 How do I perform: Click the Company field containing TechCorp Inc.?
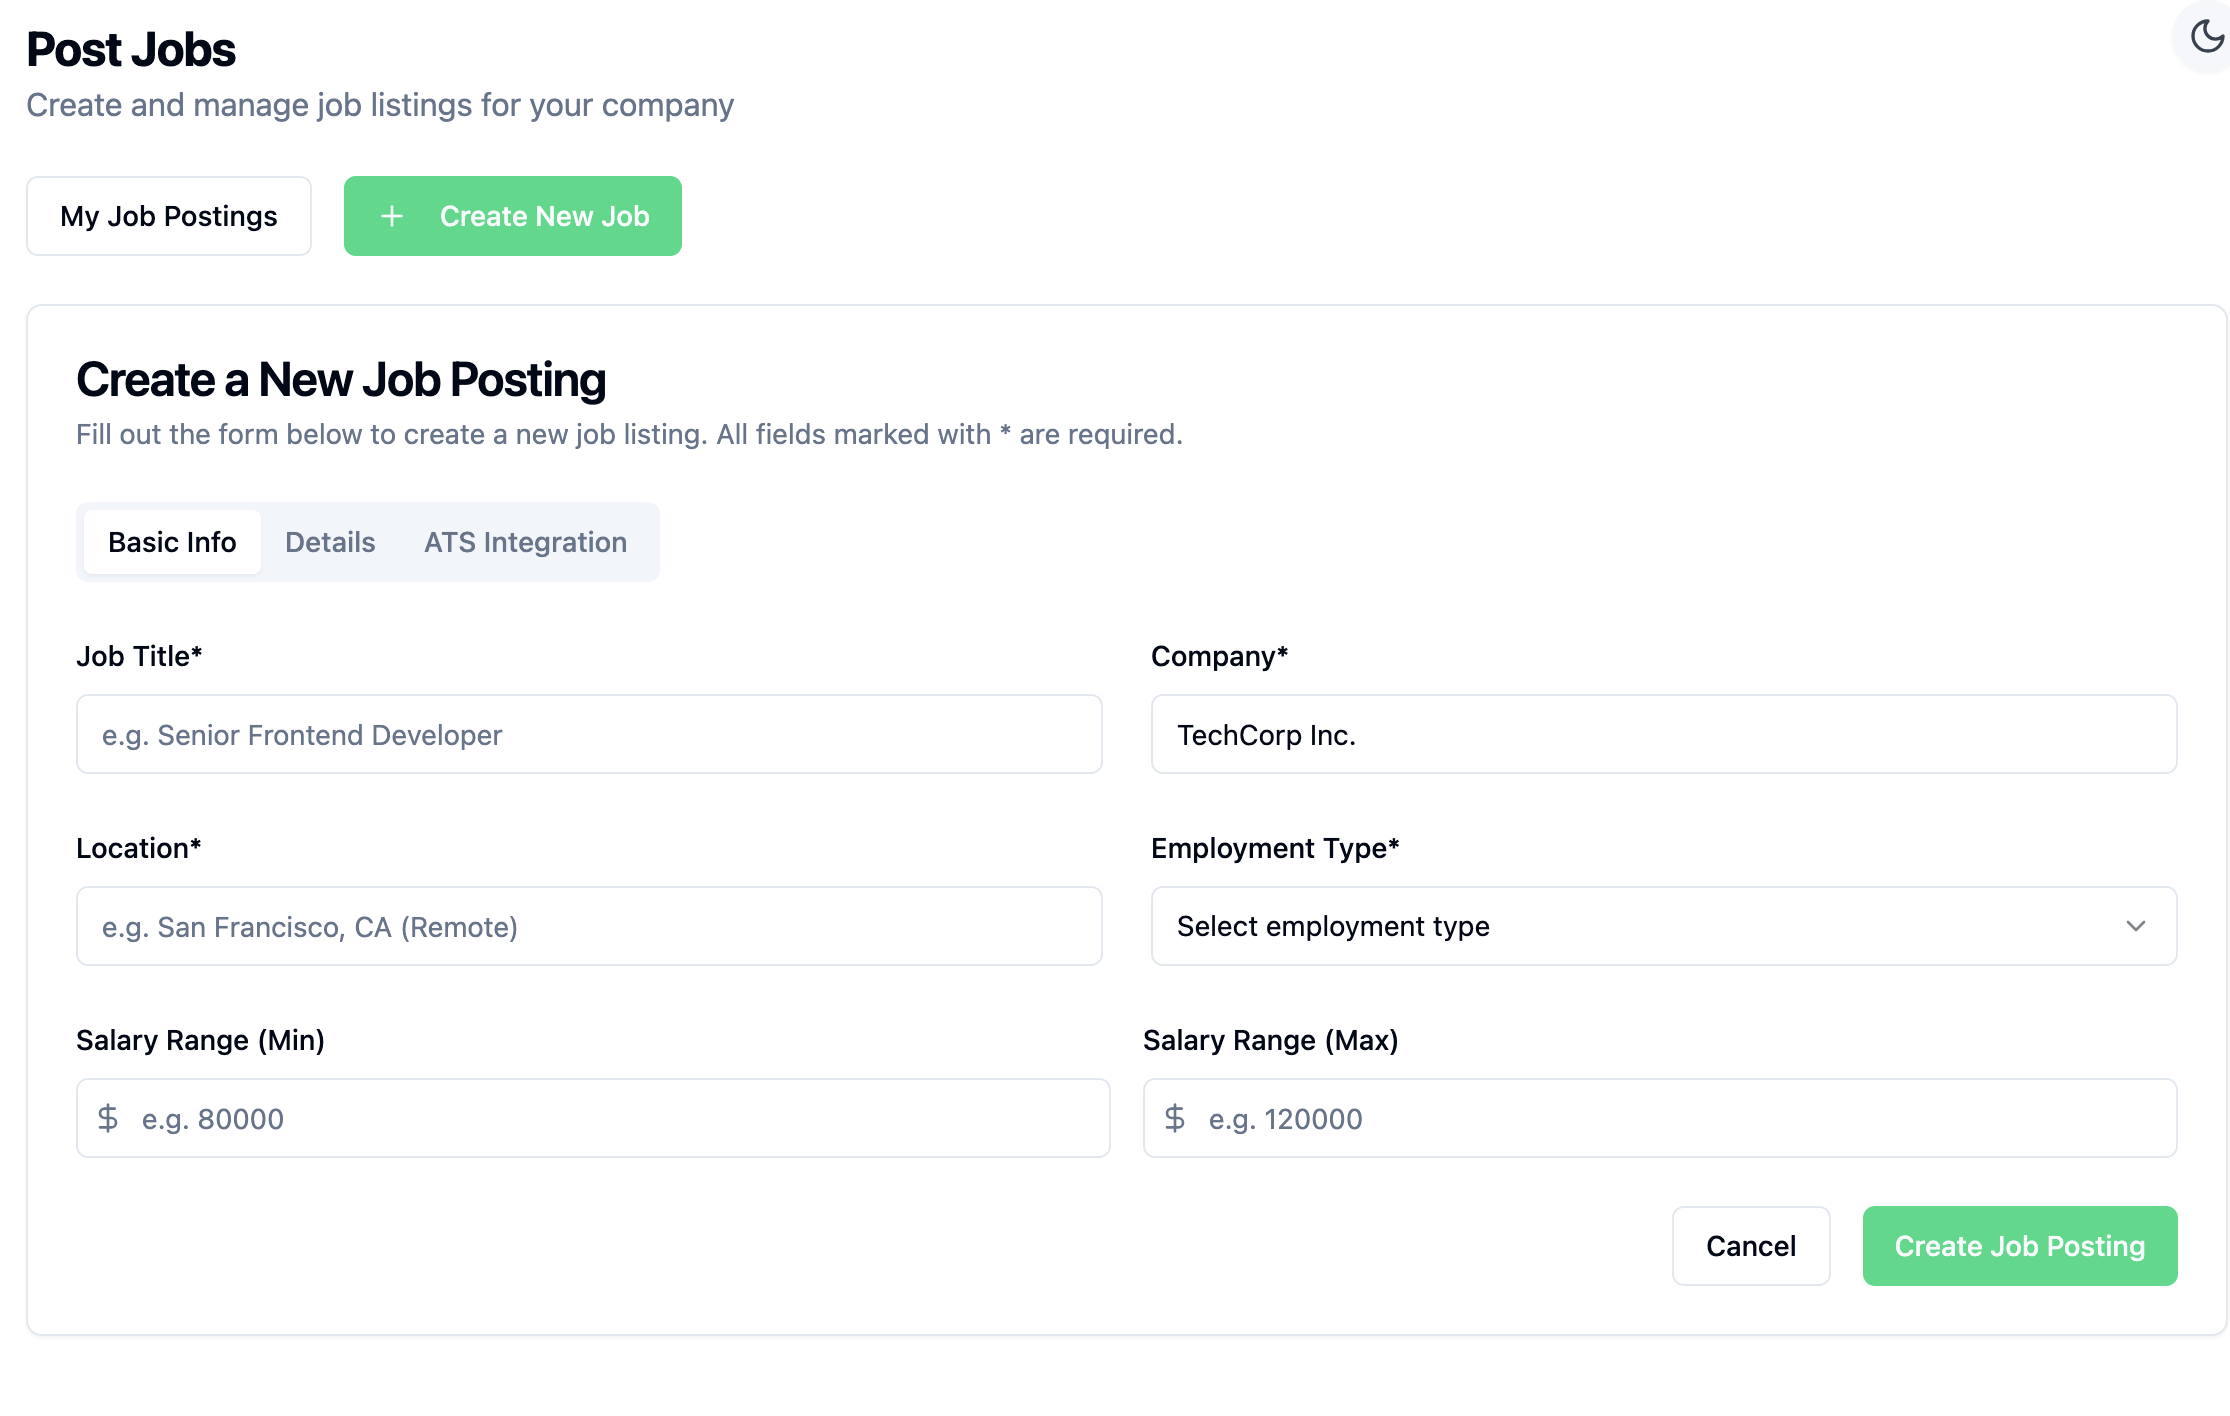(1663, 734)
